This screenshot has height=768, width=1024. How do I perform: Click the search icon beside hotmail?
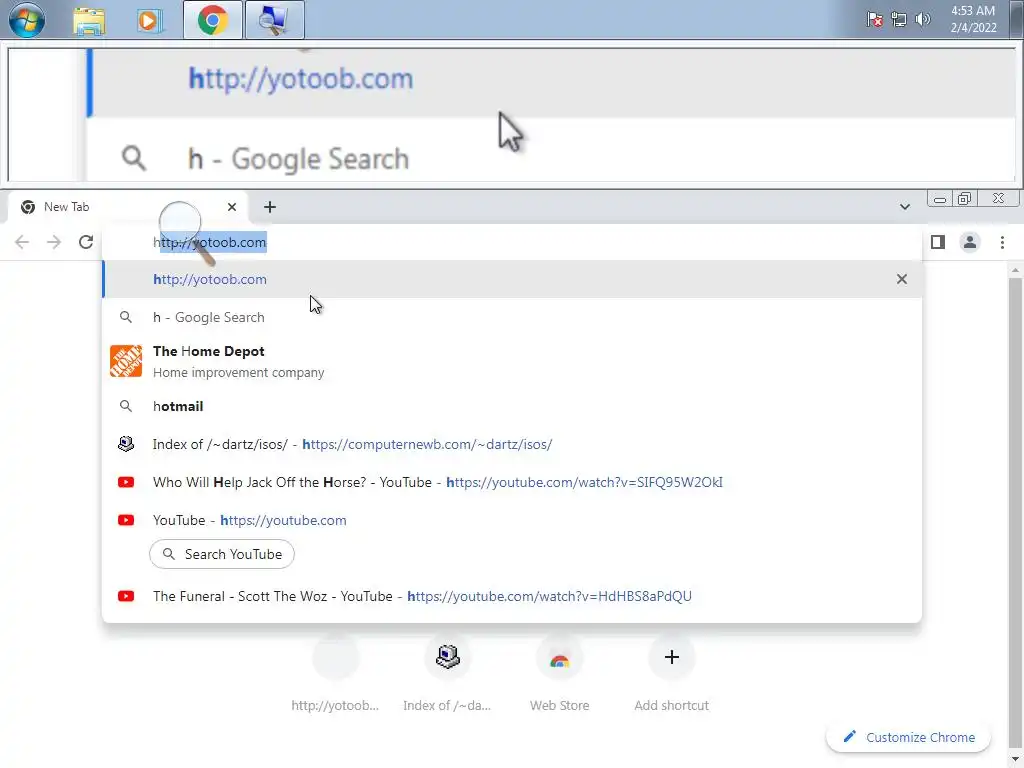[126, 406]
